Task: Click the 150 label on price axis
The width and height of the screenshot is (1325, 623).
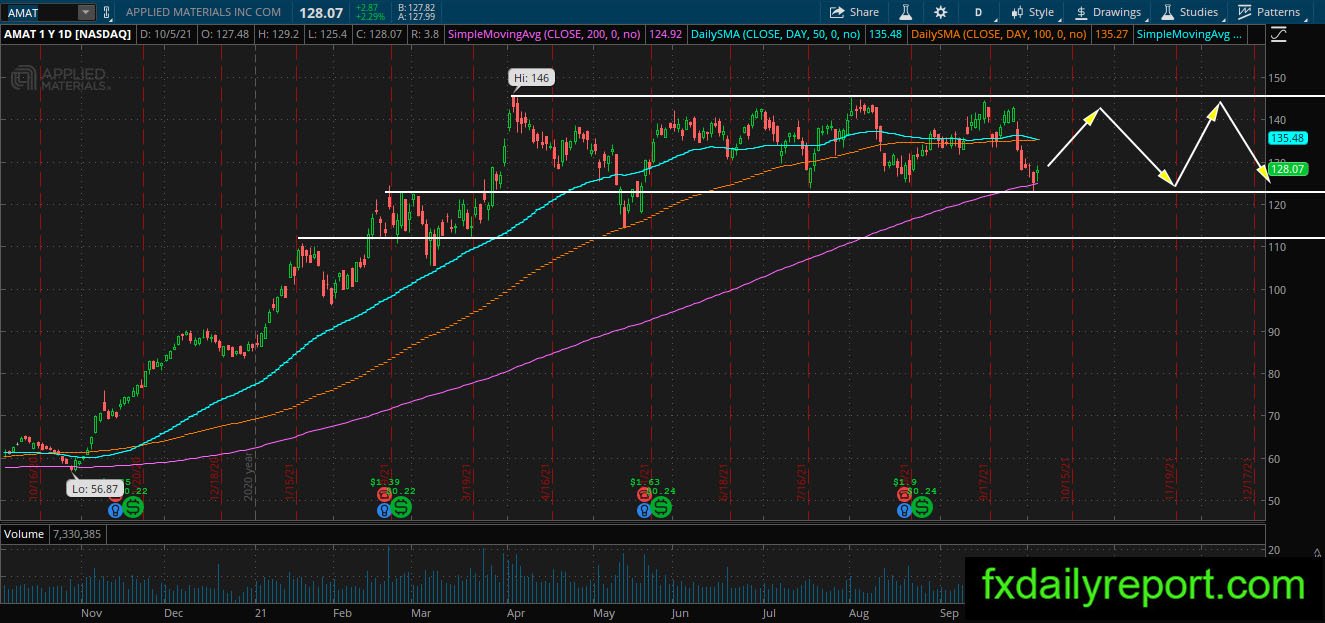Action: (1277, 77)
